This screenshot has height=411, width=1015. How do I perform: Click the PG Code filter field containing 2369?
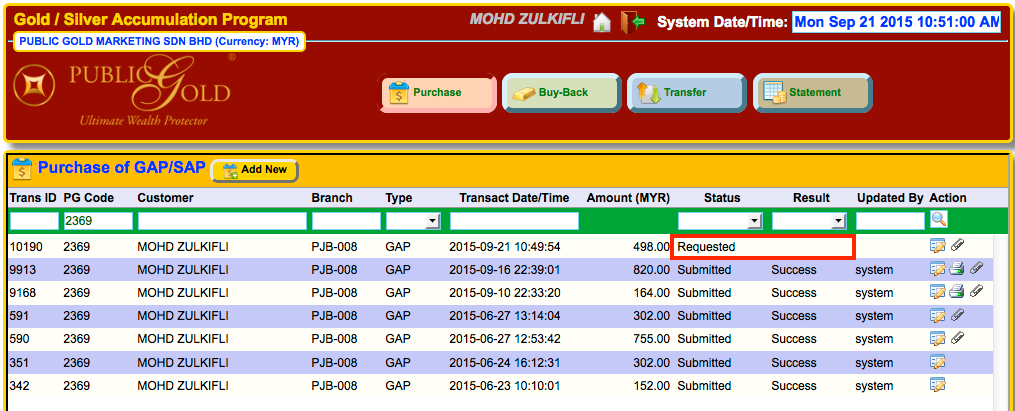[x=97, y=221]
